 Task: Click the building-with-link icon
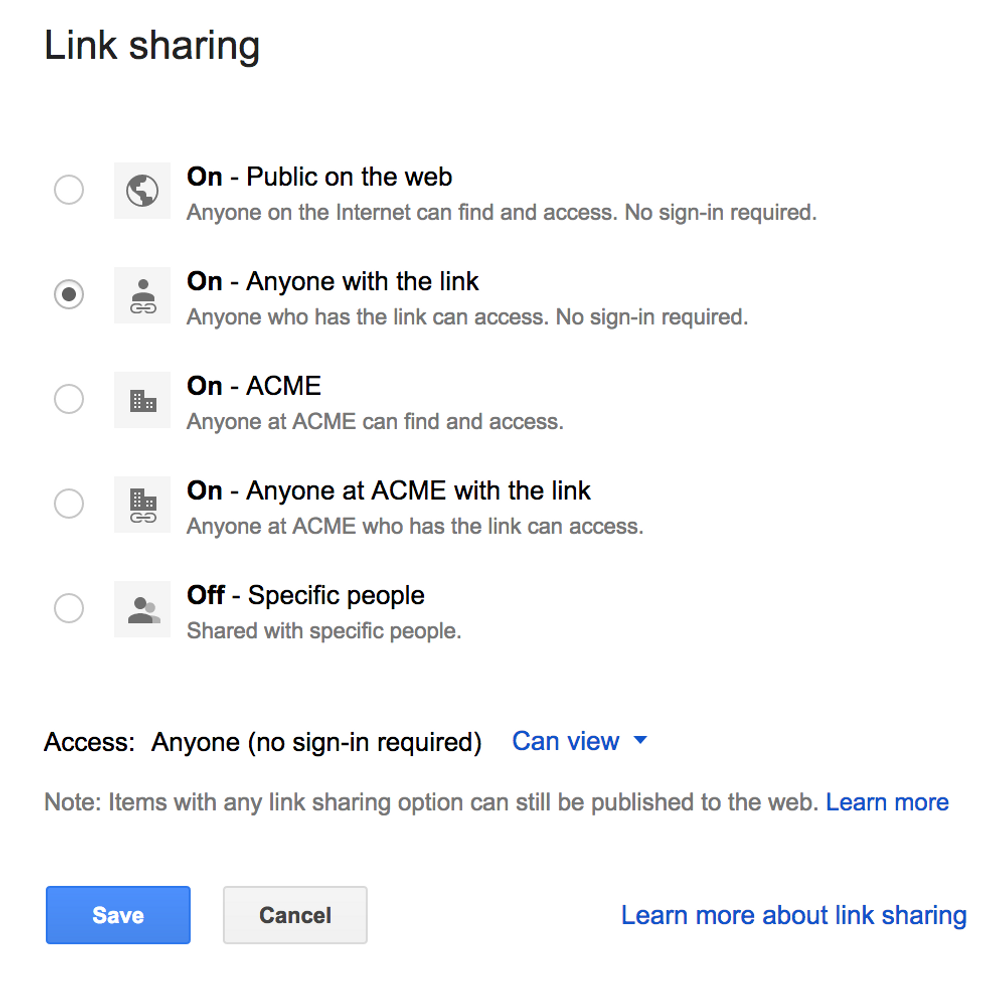(142, 504)
